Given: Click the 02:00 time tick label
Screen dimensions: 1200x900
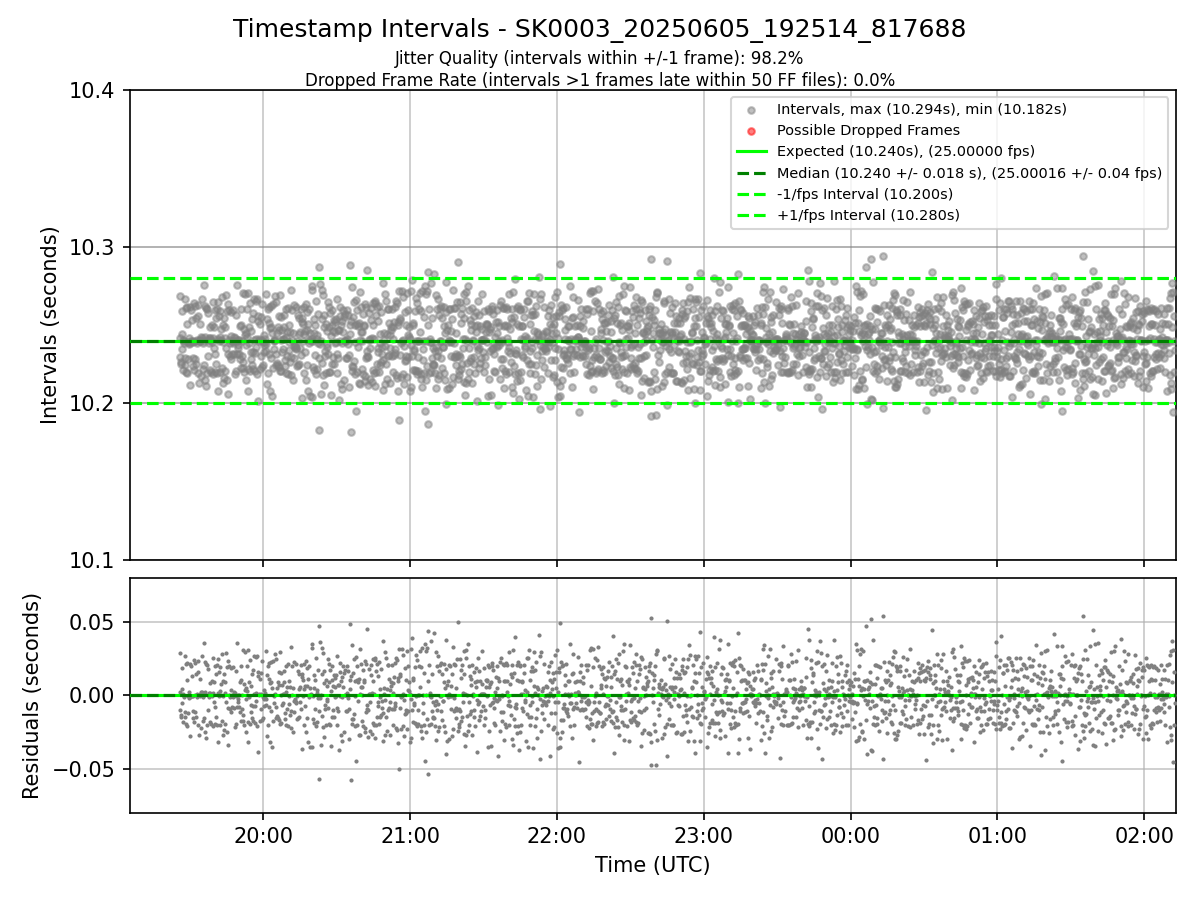Looking at the screenshot, I should coord(1144,835).
